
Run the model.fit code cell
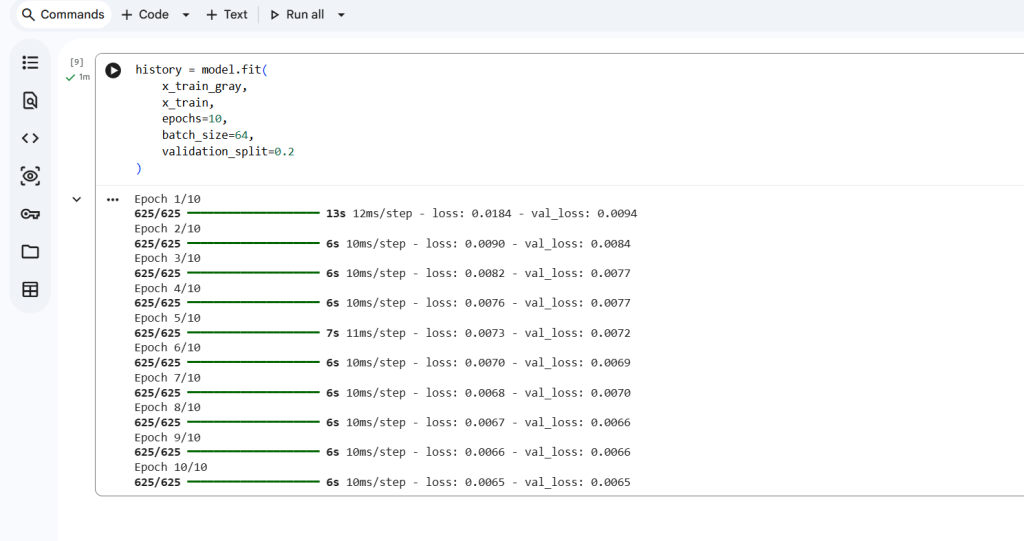113,70
